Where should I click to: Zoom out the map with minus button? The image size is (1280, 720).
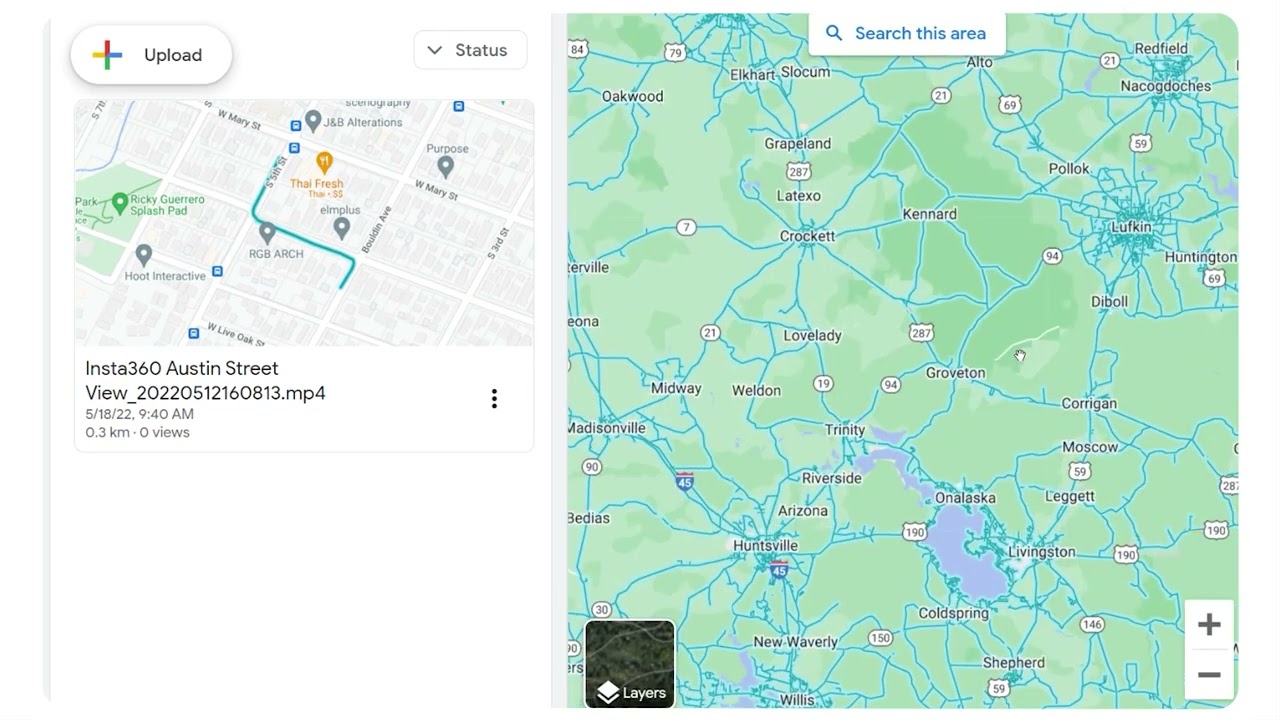1209,675
